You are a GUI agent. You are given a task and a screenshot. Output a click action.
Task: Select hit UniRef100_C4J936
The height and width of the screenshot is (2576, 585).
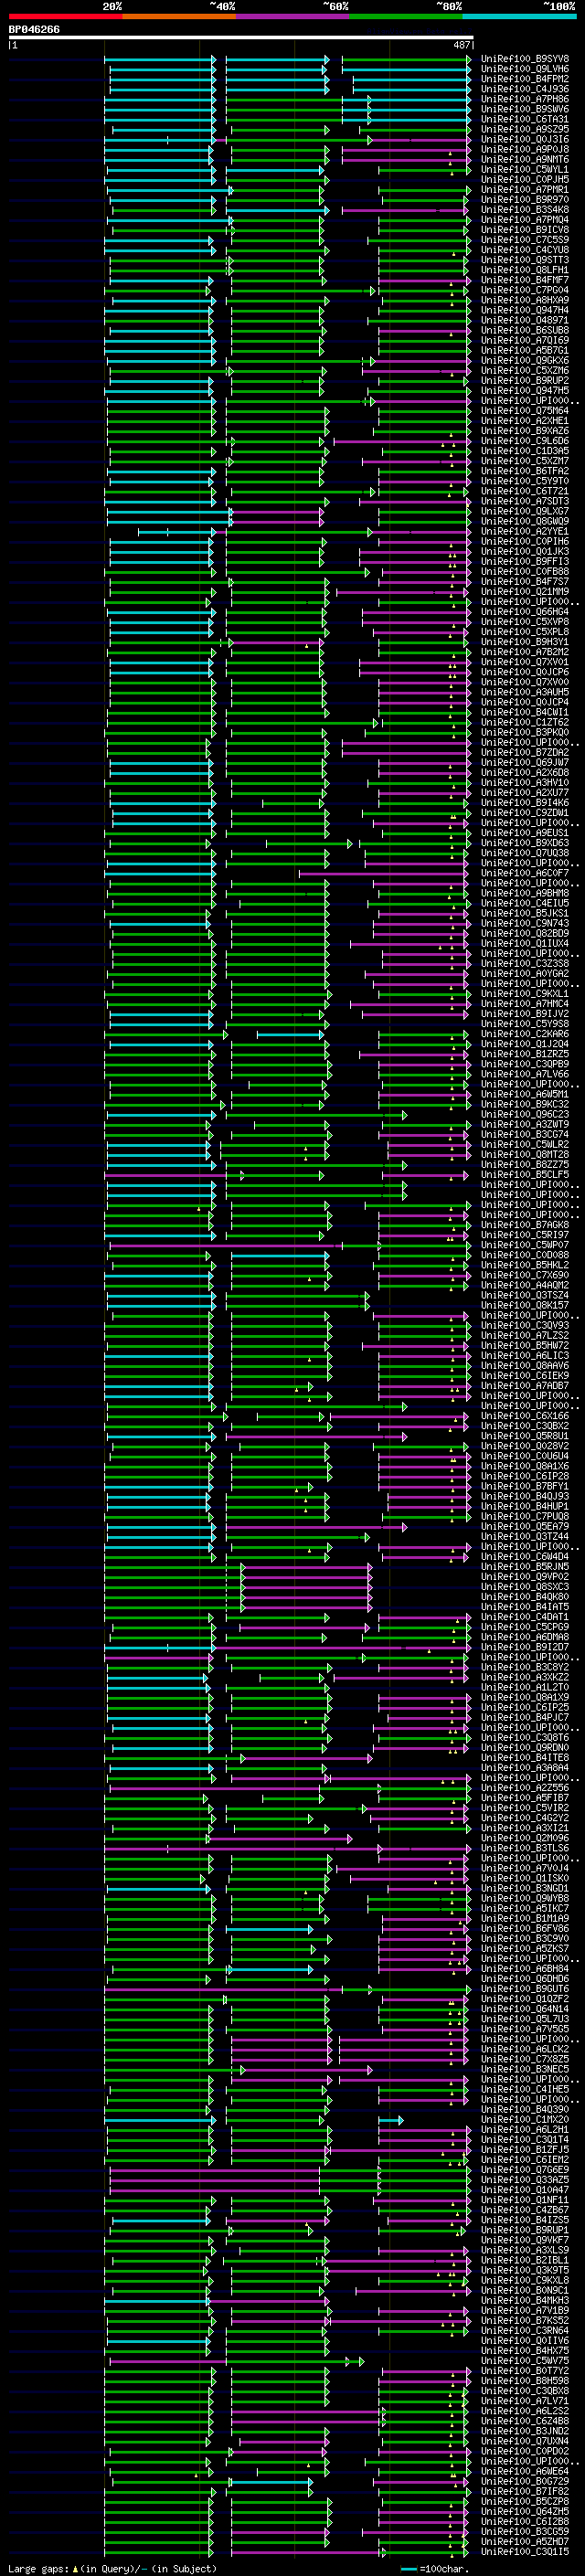[x=524, y=89]
